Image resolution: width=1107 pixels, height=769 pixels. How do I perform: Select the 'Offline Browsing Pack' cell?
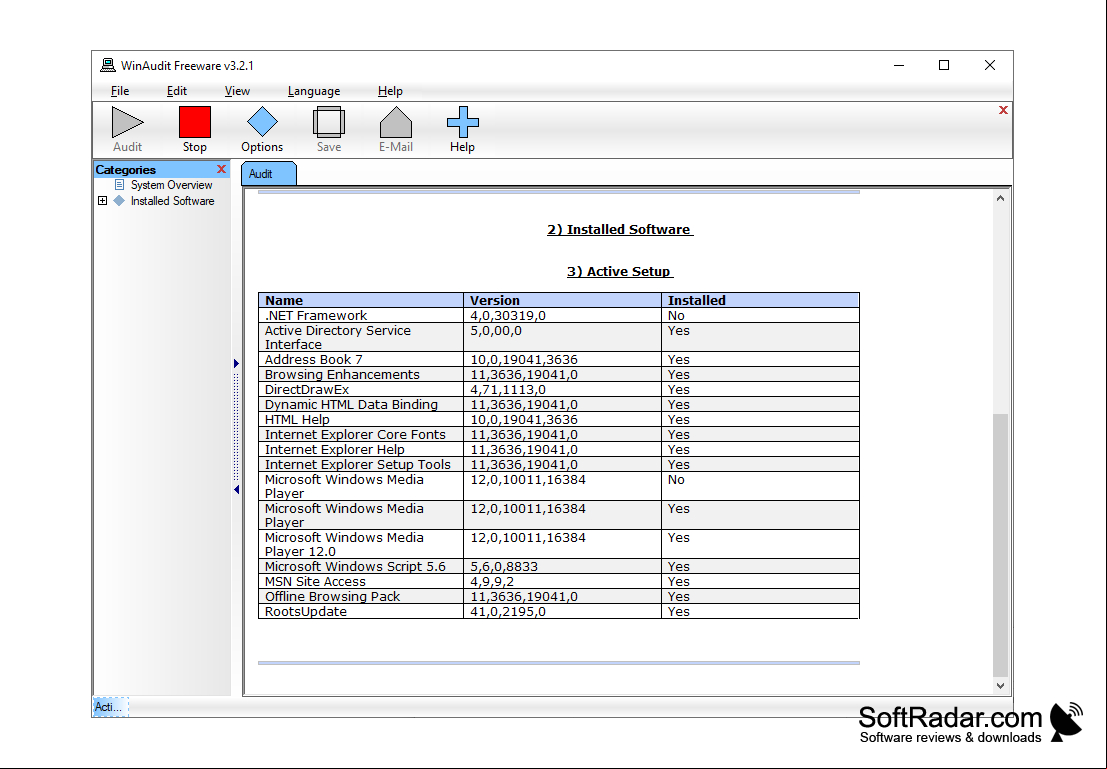point(361,597)
